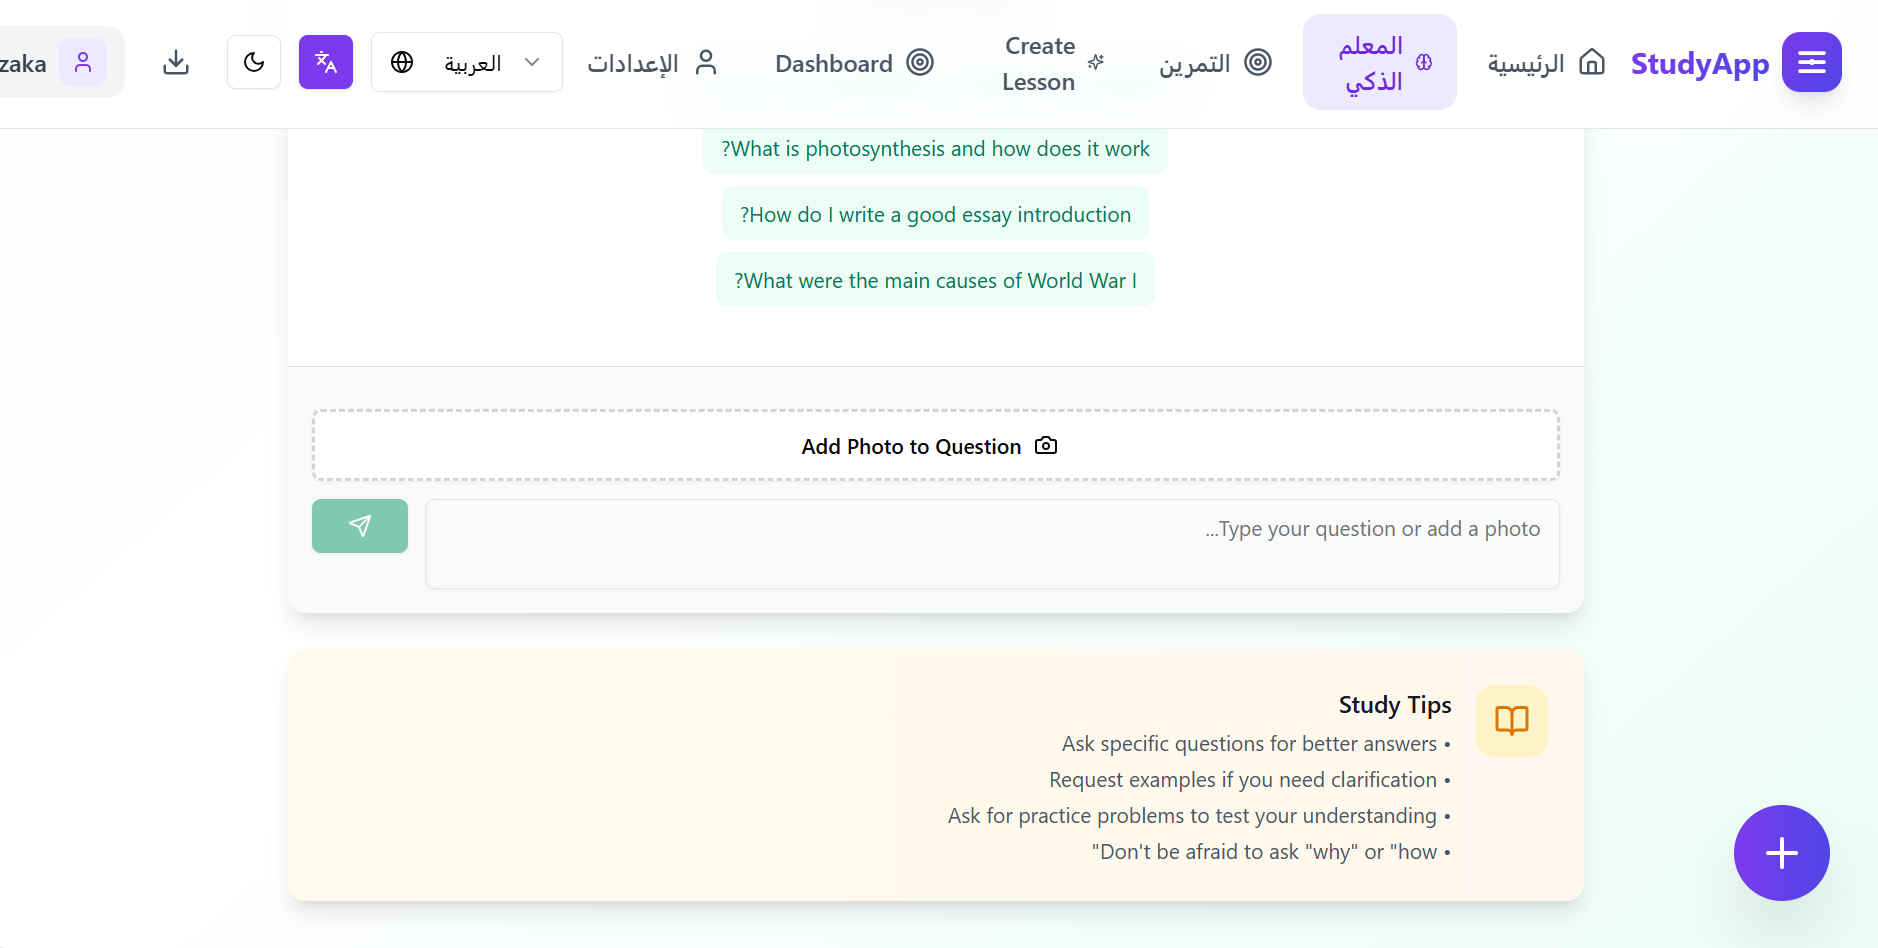The height and width of the screenshot is (948, 1878).
Task: Choose the World War I suggested question
Action: click(935, 281)
